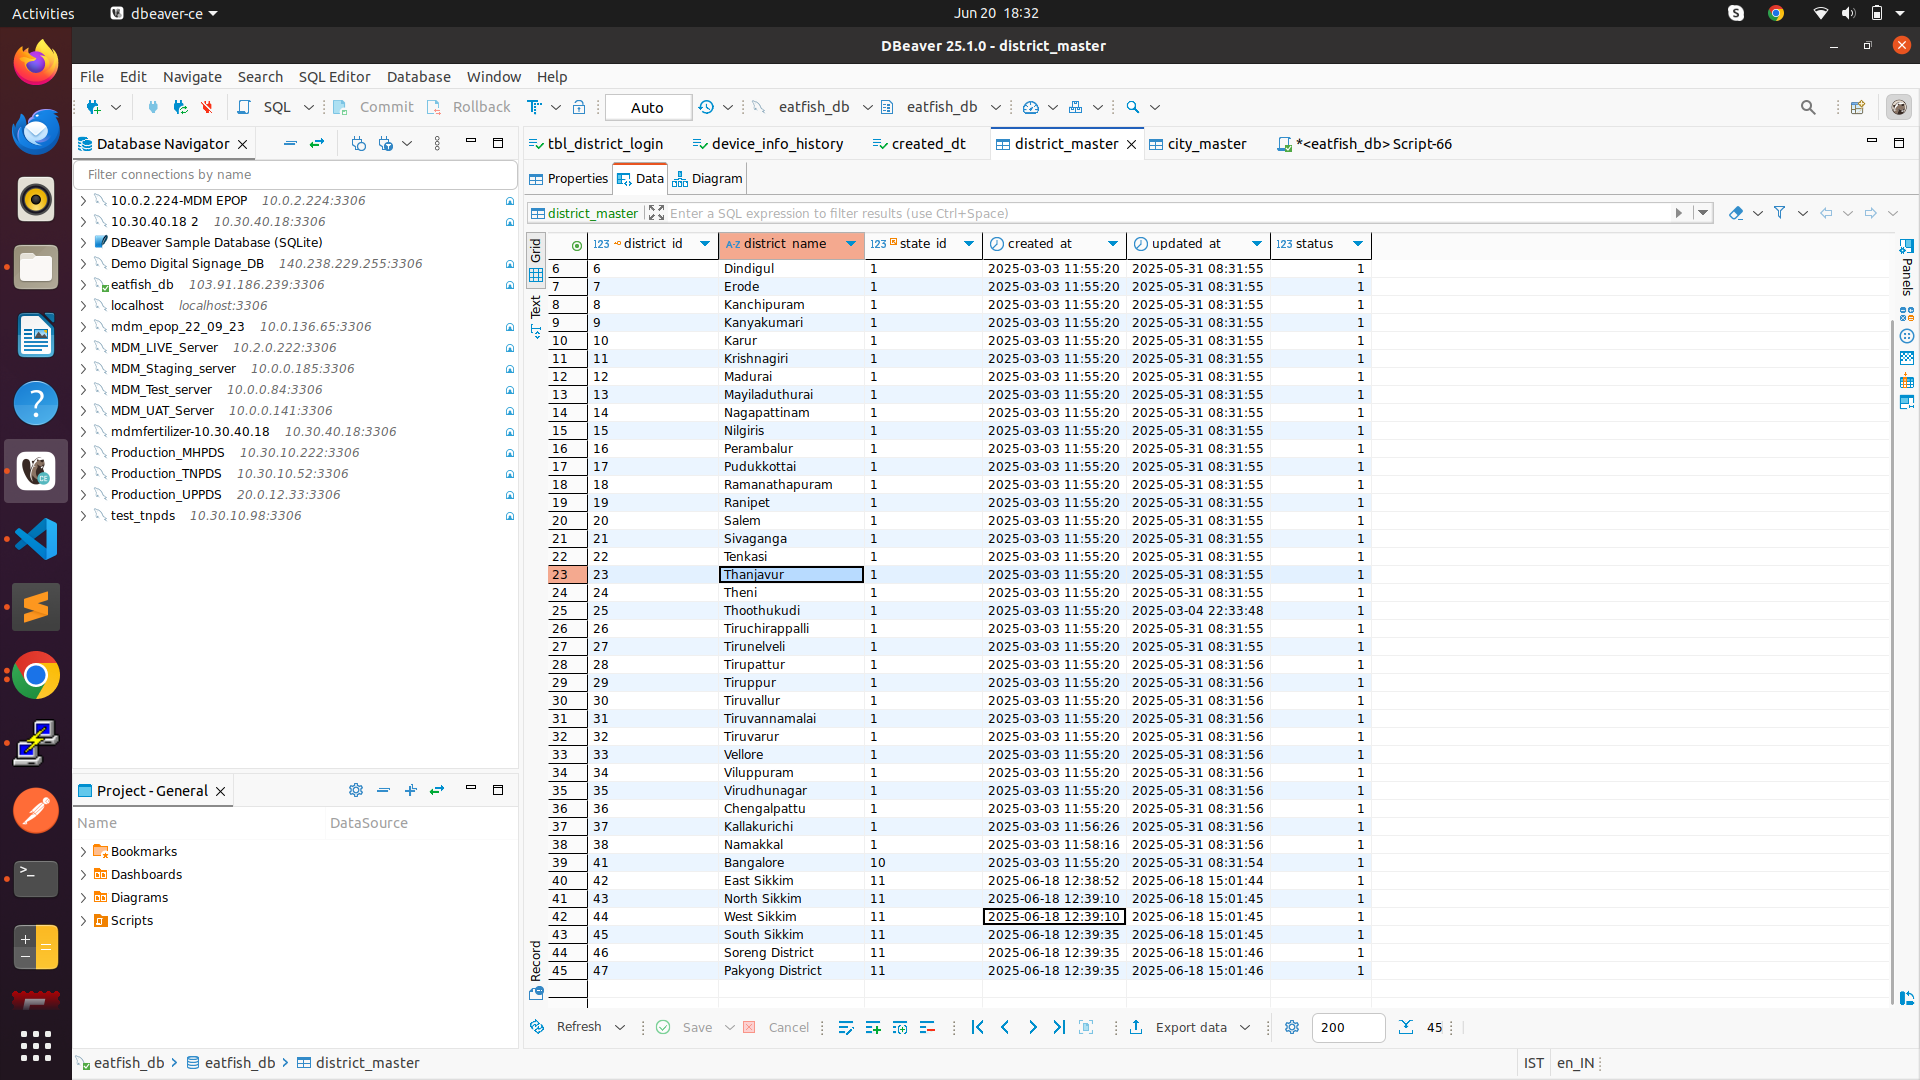The height and width of the screenshot is (1080, 1920).
Task: Go to first page of results
Action: [977, 1027]
